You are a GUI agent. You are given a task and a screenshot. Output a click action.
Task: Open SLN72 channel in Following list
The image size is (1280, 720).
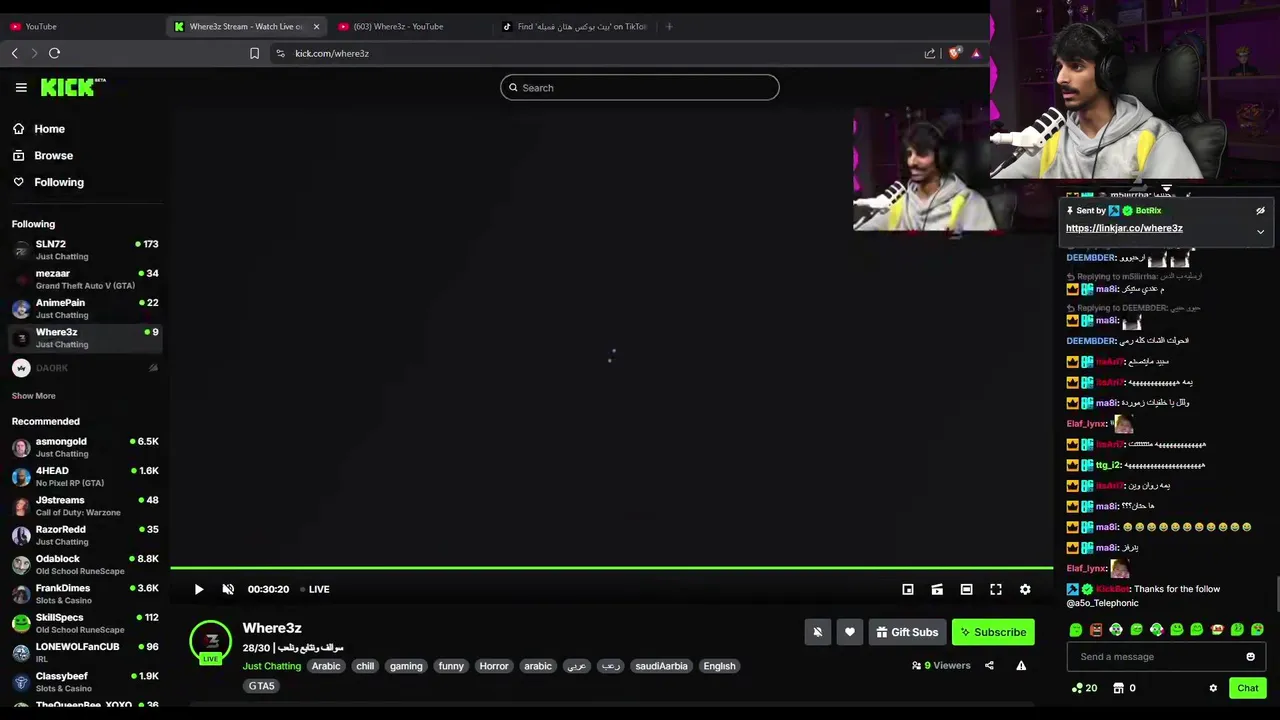point(85,250)
